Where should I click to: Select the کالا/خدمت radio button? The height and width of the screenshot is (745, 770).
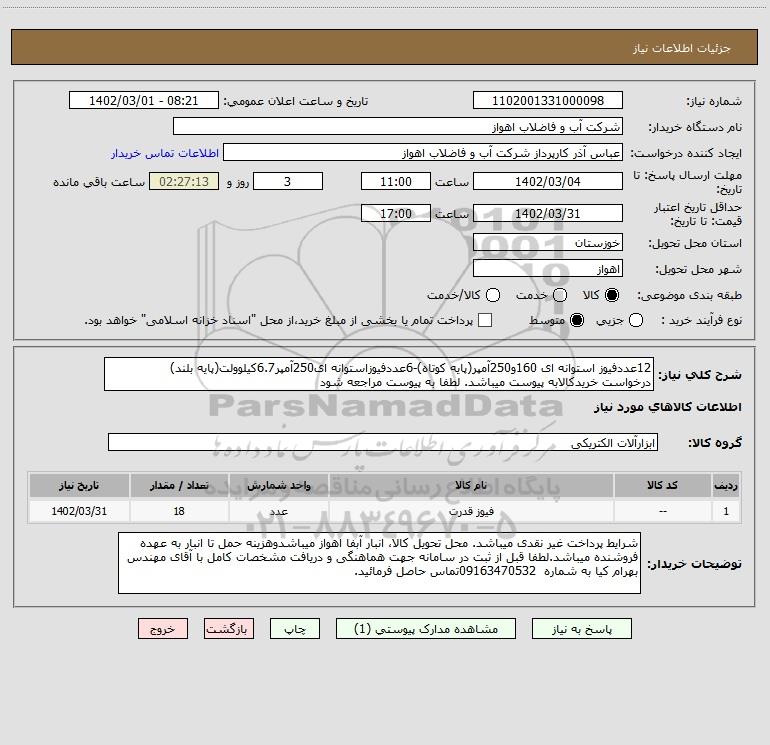coord(493,295)
